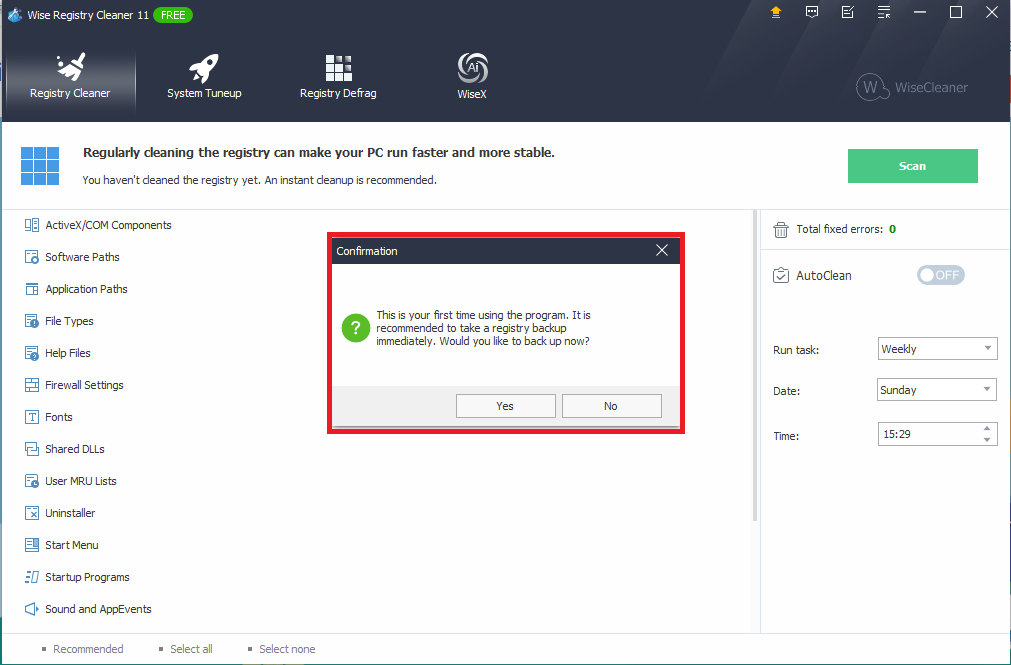Click the edit note icon in title bar
This screenshot has width=1011, height=665.
click(848, 12)
